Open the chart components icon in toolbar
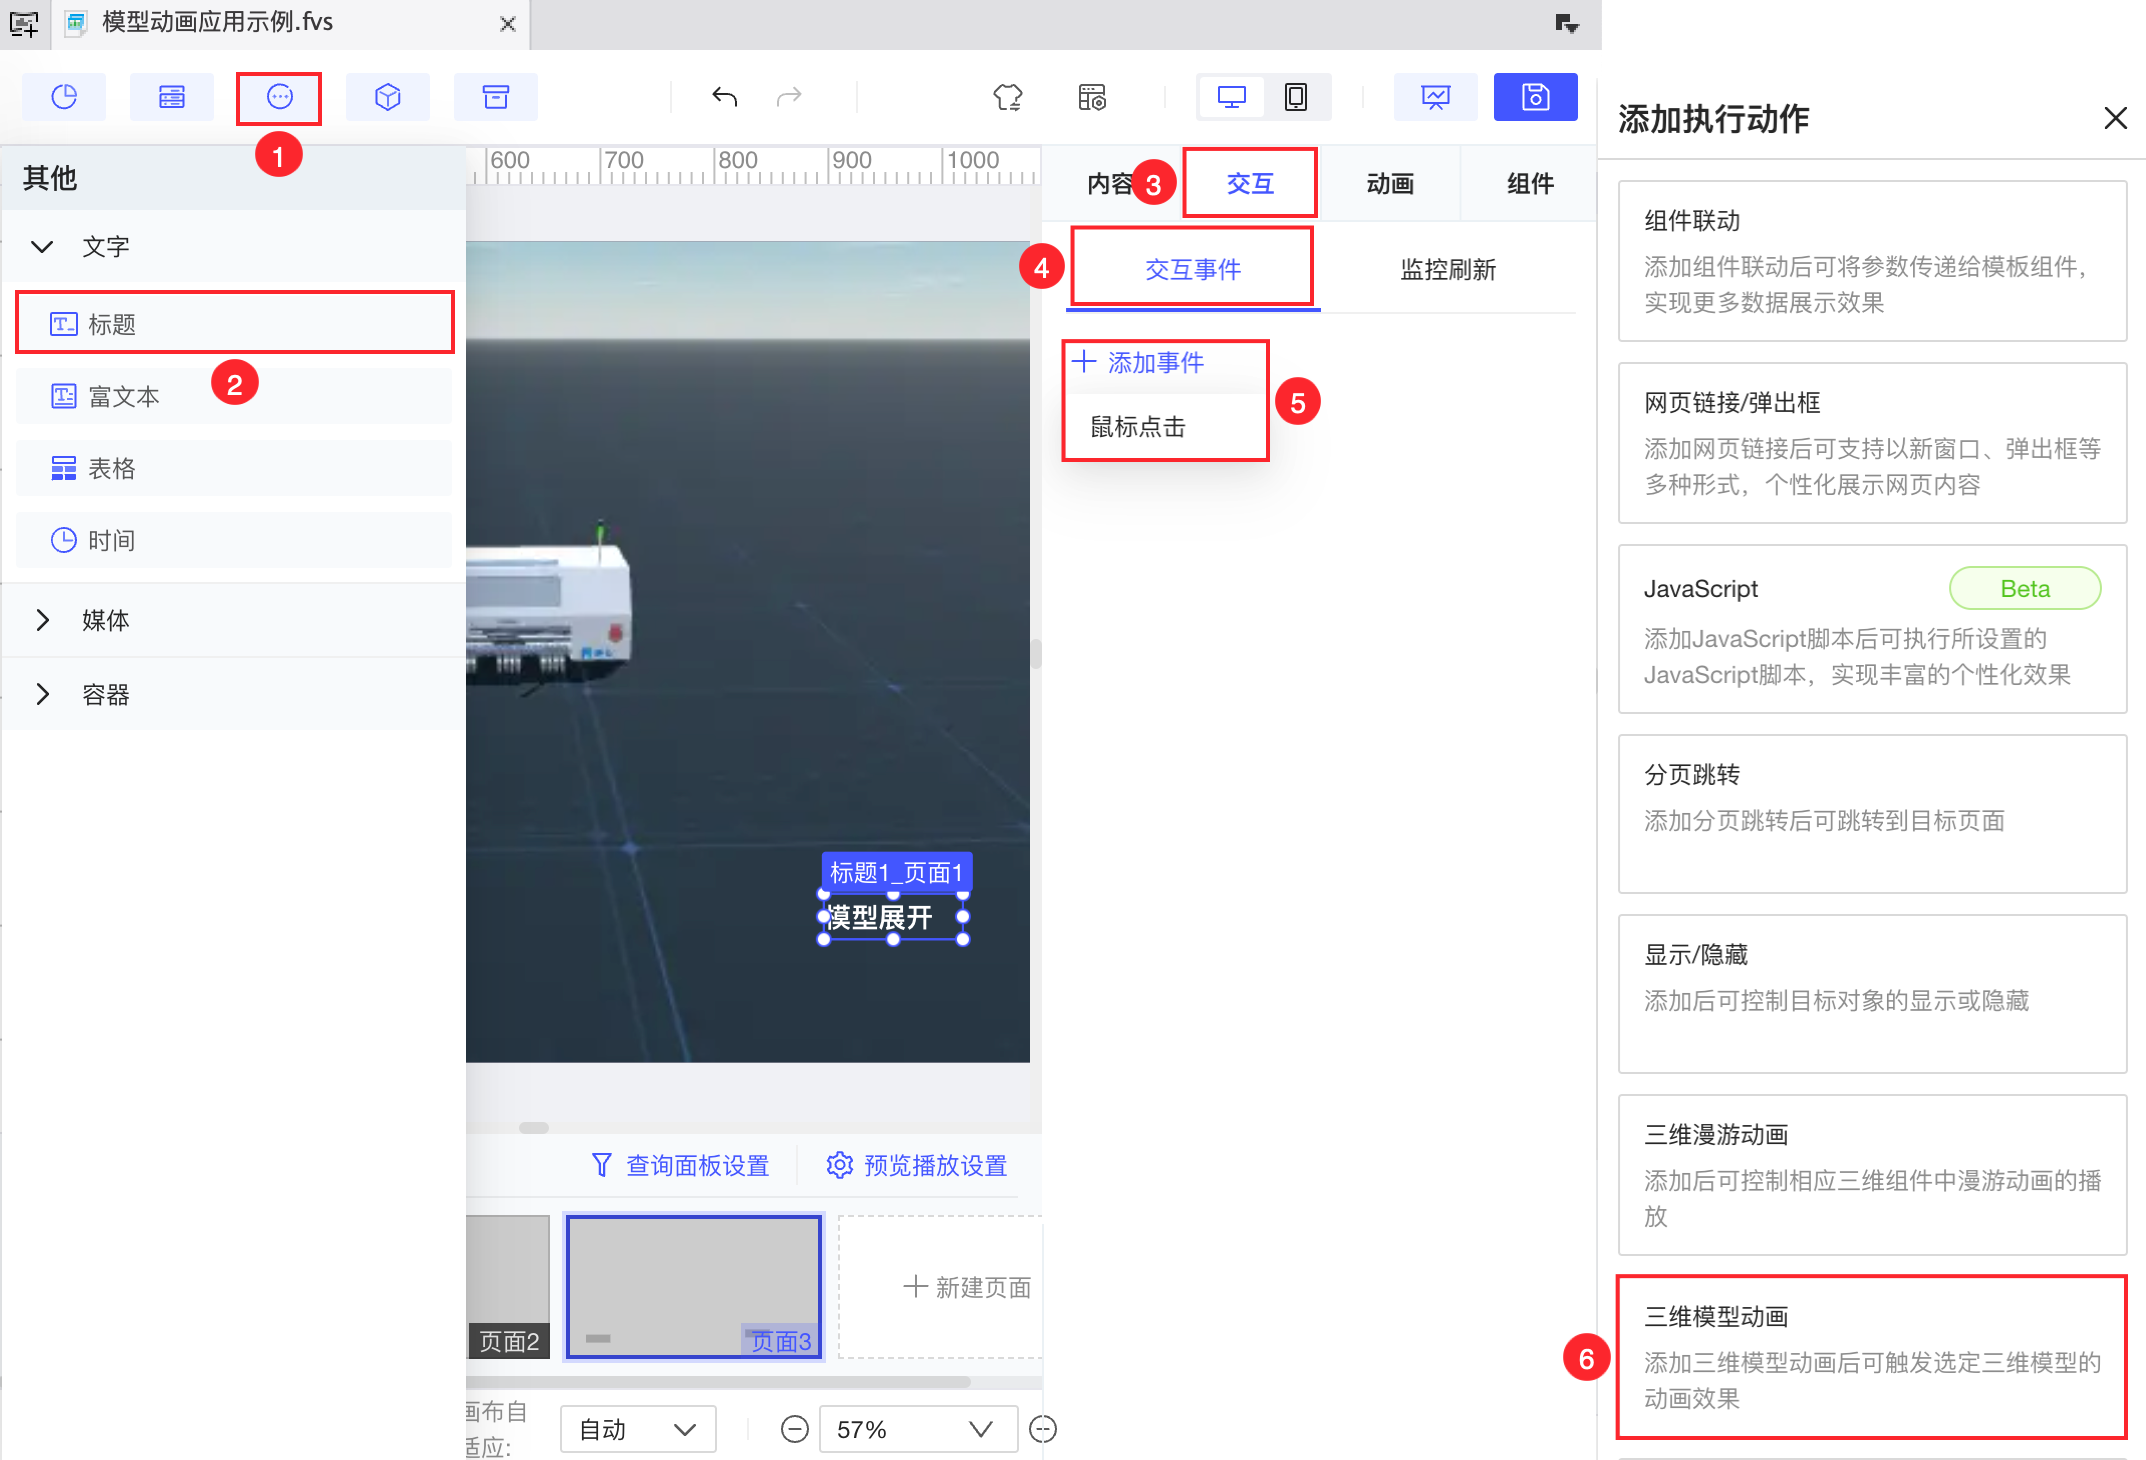The image size is (2146, 1460). tap(64, 97)
